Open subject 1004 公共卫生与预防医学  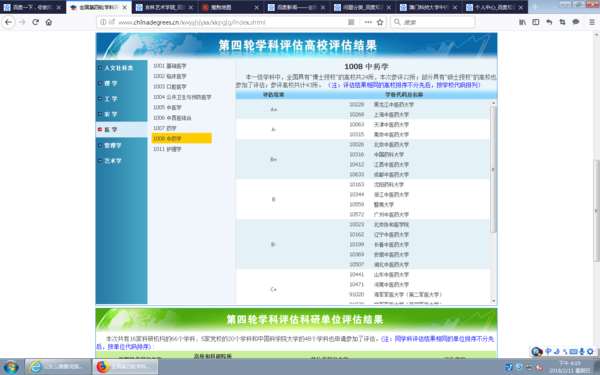[x=182, y=97]
